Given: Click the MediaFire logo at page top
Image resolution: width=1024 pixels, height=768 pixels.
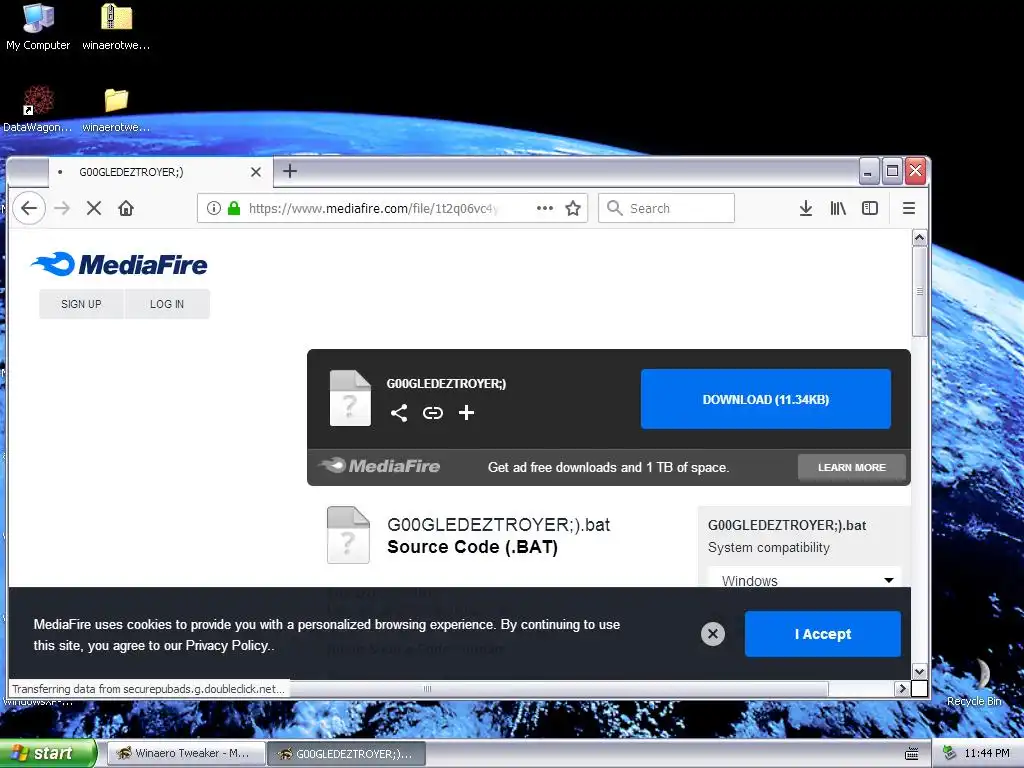Looking at the screenshot, I should (119, 264).
